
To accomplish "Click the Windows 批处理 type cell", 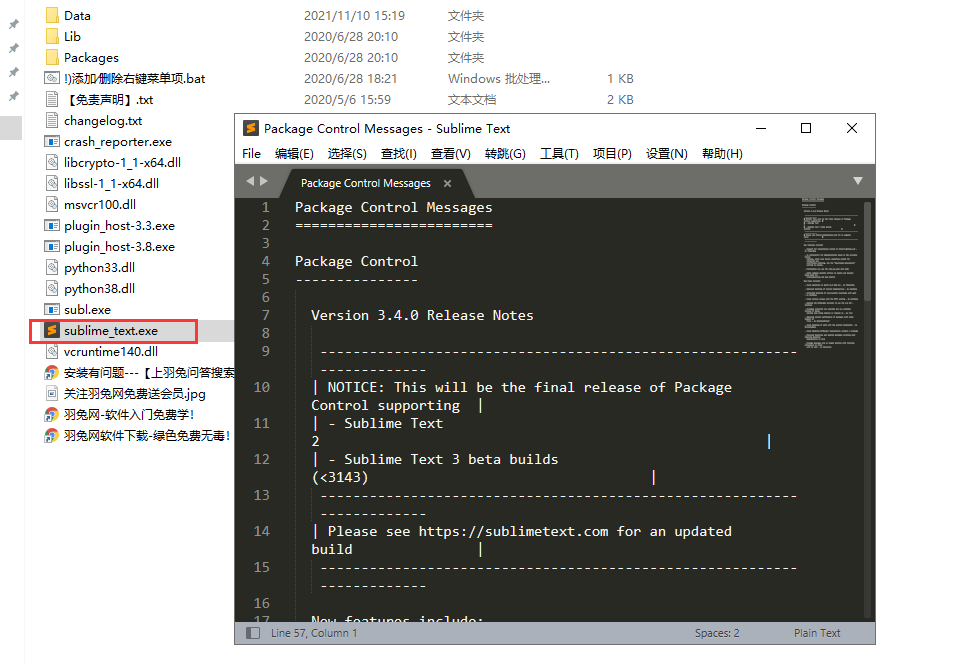I will (499, 79).
